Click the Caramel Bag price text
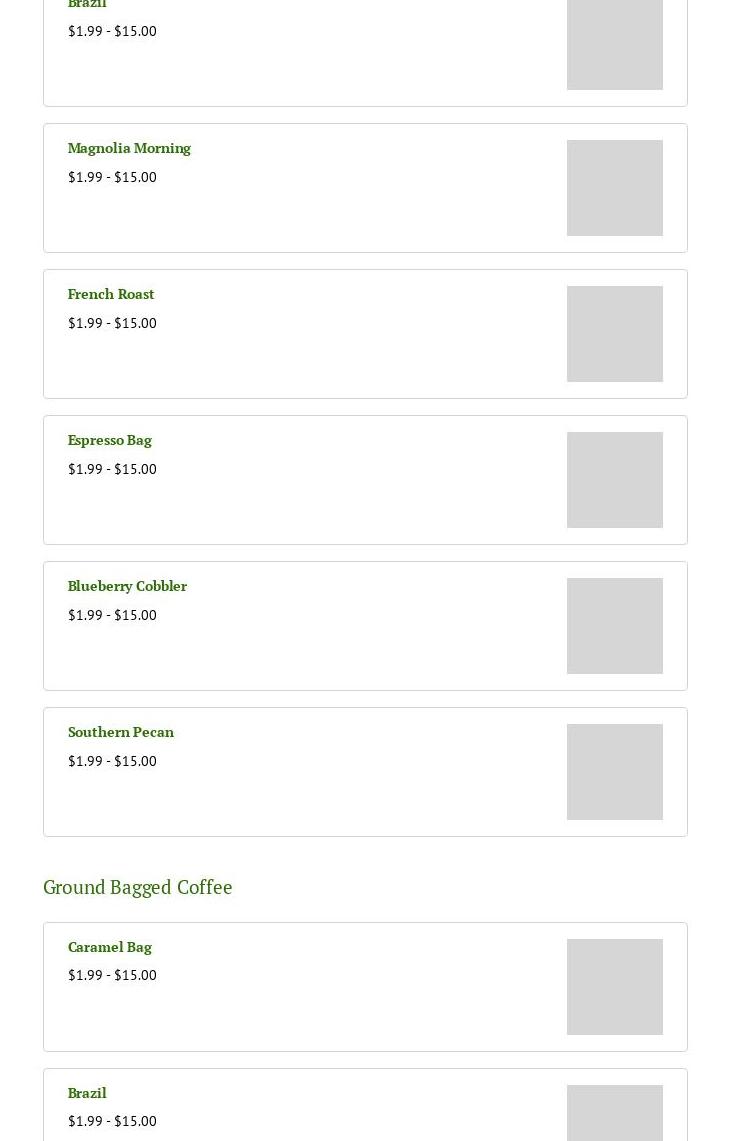 click(x=112, y=975)
